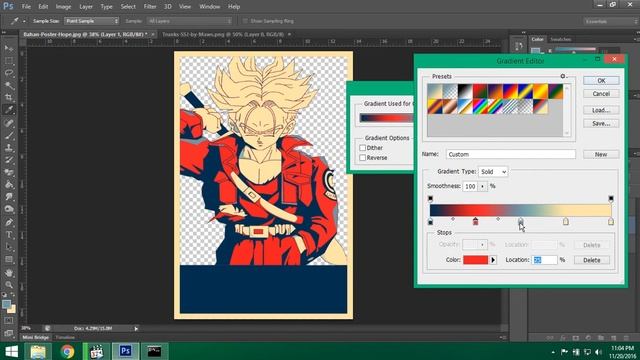Select the Brush tool
Image resolution: width=640 pixels, height=360 pixels.
click(x=9, y=136)
